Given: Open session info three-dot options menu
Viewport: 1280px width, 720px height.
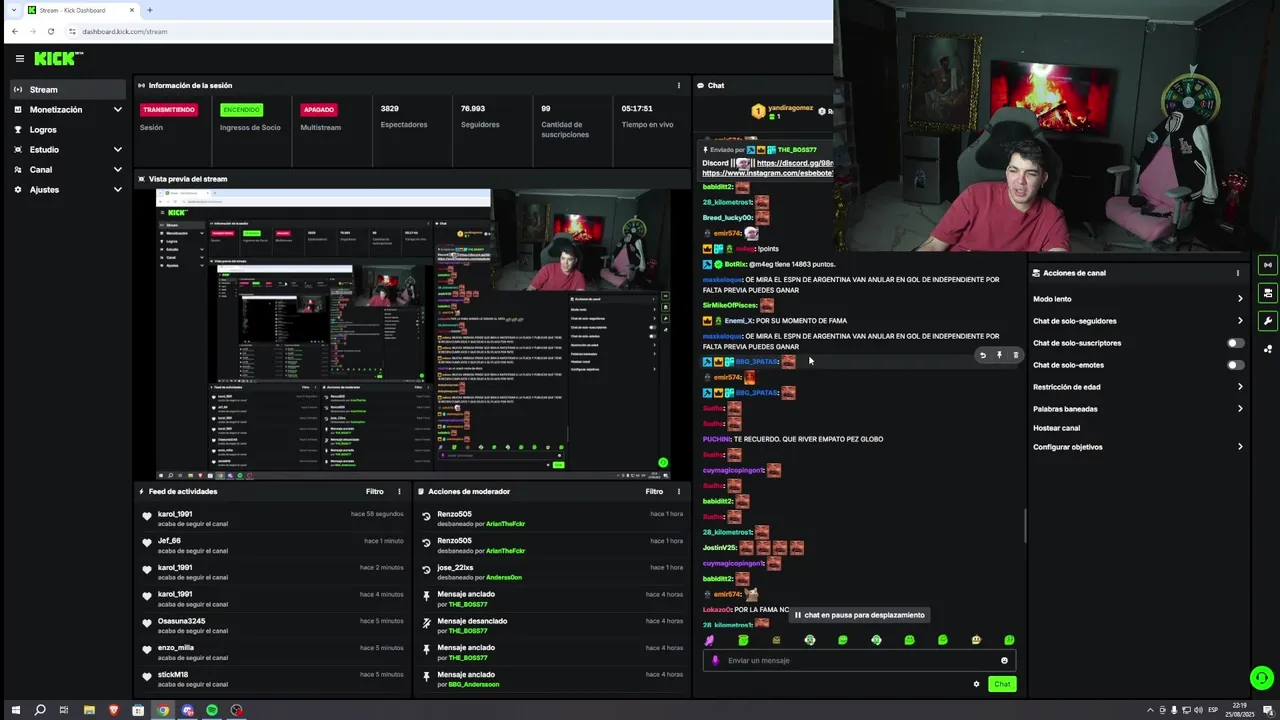Looking at the screenshot, I should pos(679,86).
